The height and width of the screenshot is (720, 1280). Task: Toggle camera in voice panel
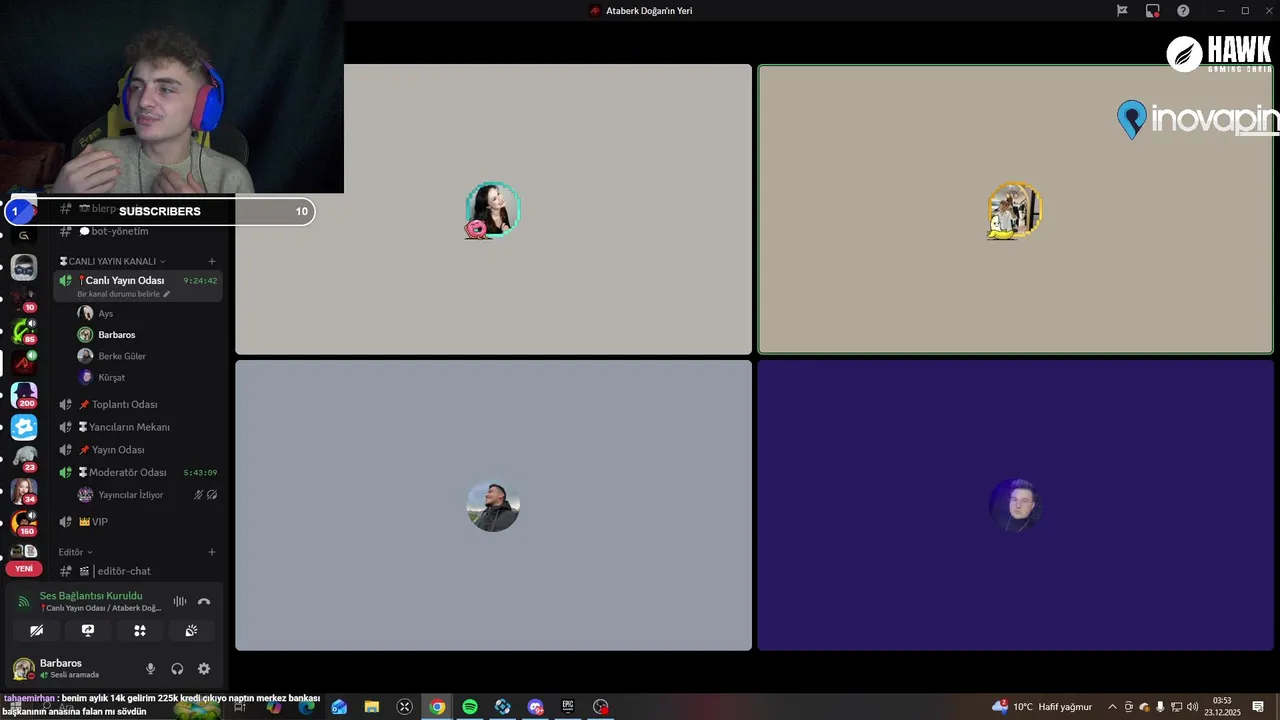pyautogui.click(x=36, y=630)
